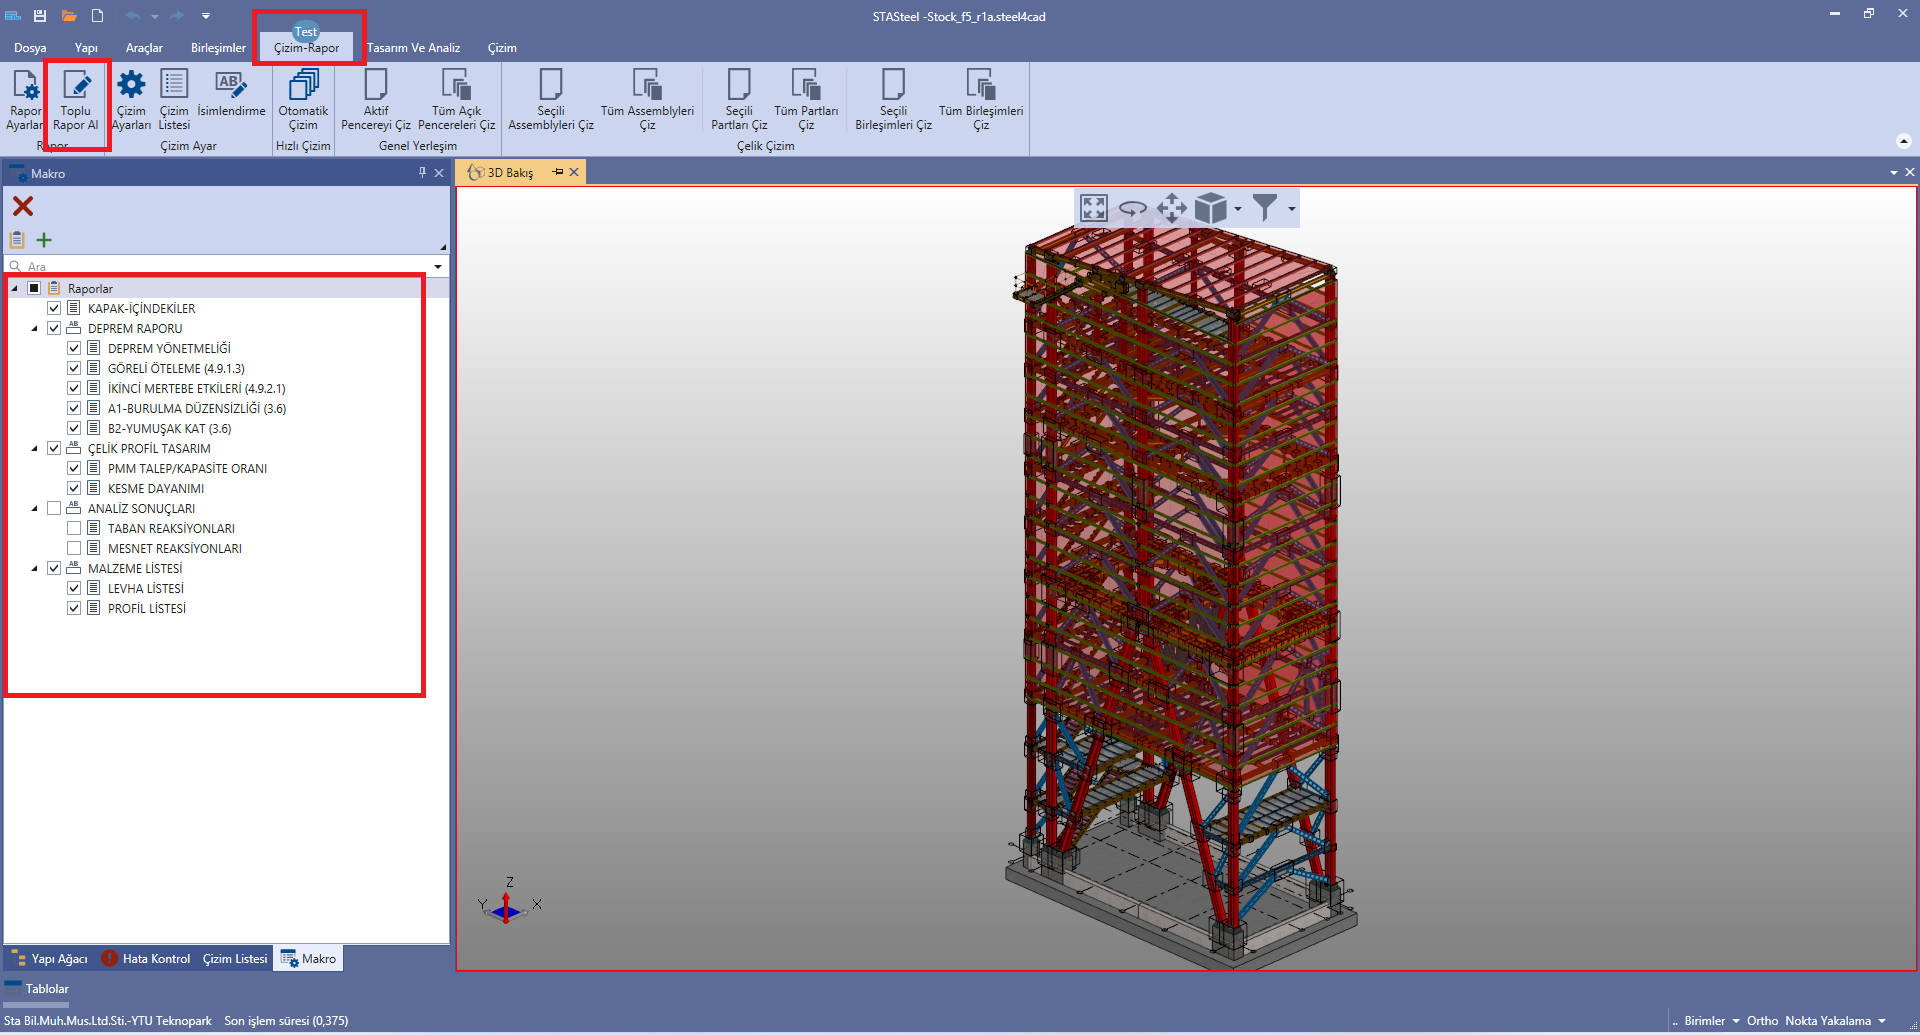Click the filter funnel icon in viewport
The width and height of the screenshot is (1920, 1035).
[1265, 207]
